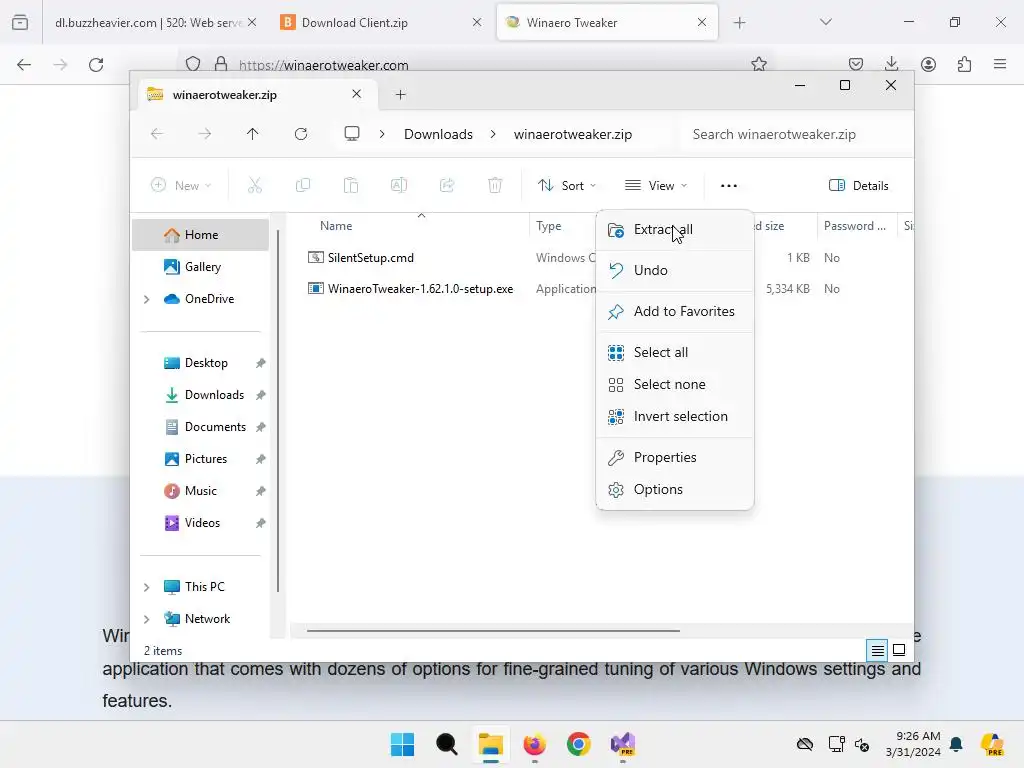The height and width of the screenshot is (768, 1024).
Task: Sort by the Name column header
Action: point(336,226)
